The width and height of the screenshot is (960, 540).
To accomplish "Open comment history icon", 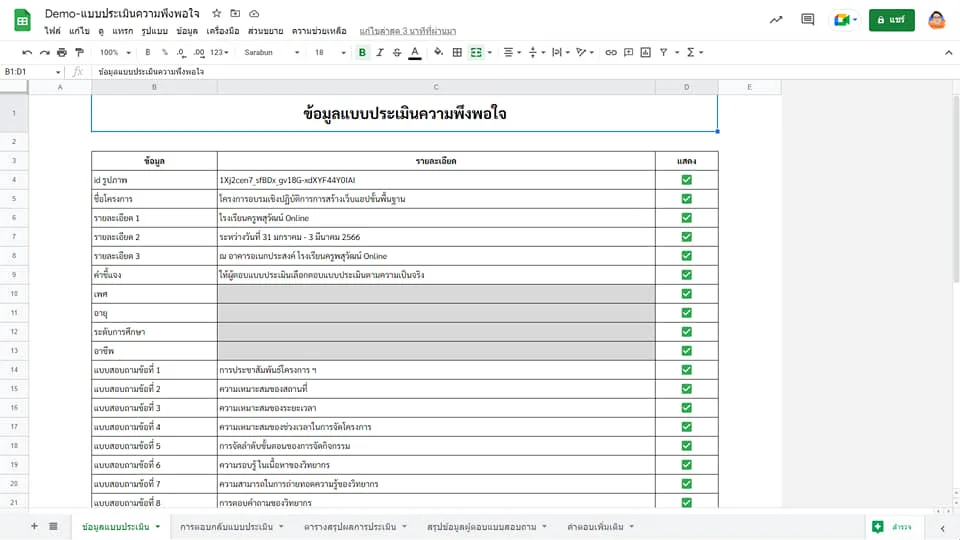I will point(808,20).
